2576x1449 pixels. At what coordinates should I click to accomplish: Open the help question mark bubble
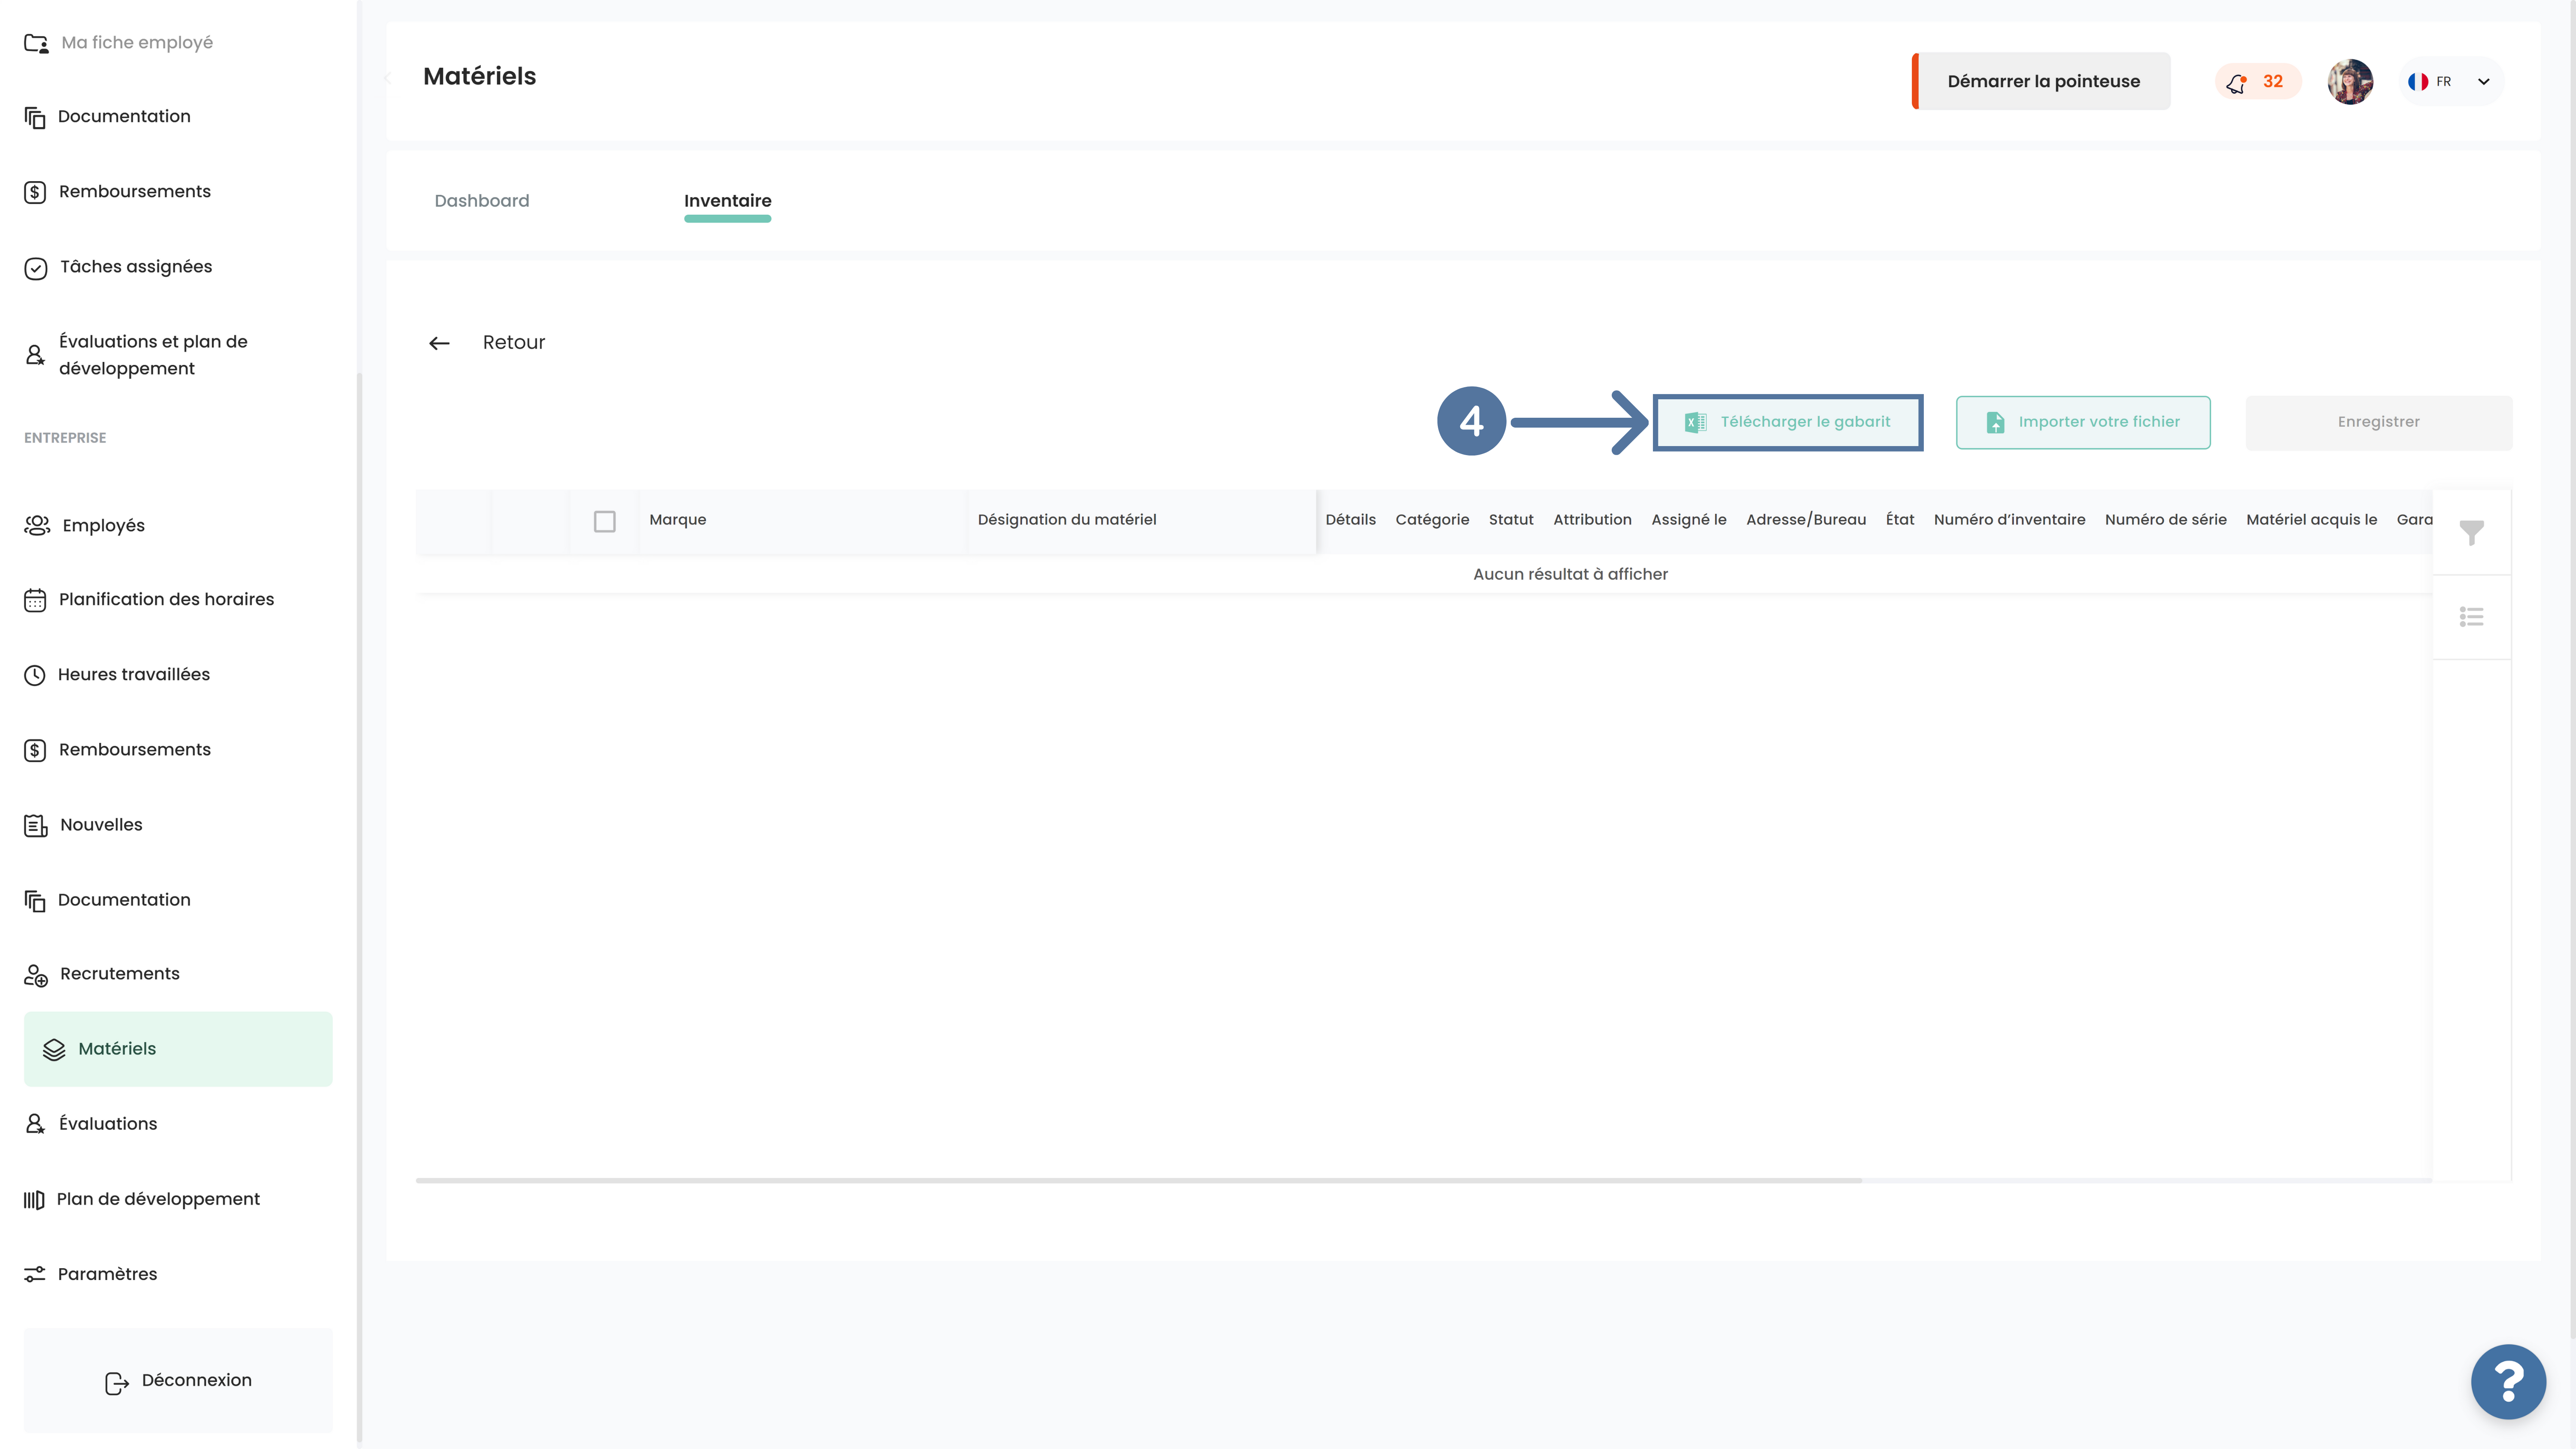(2508, 1381)
